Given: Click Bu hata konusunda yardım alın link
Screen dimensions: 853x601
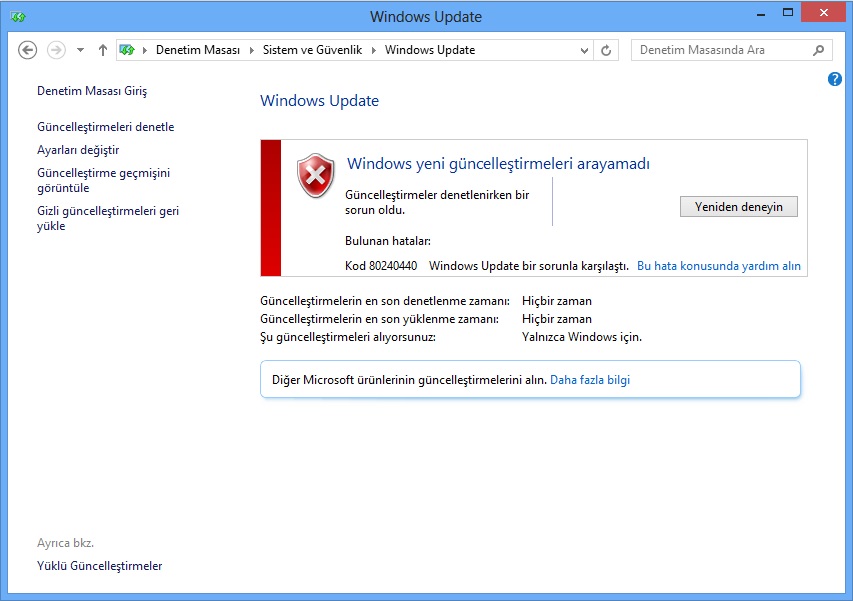Looking at the screenshot, I should pyautogui.click(x=719, y=266).
